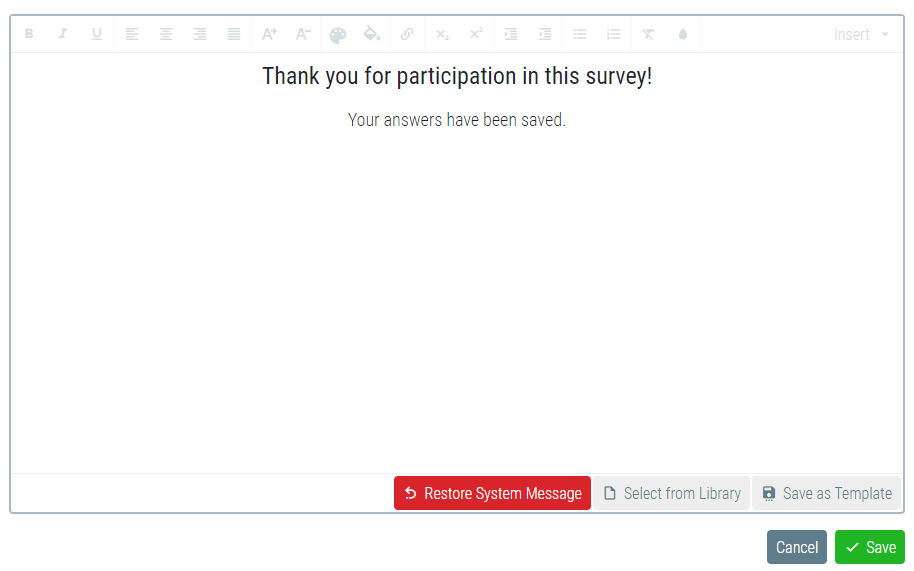Clear text formatting
The image size is (914, 571).
[648, 34]
